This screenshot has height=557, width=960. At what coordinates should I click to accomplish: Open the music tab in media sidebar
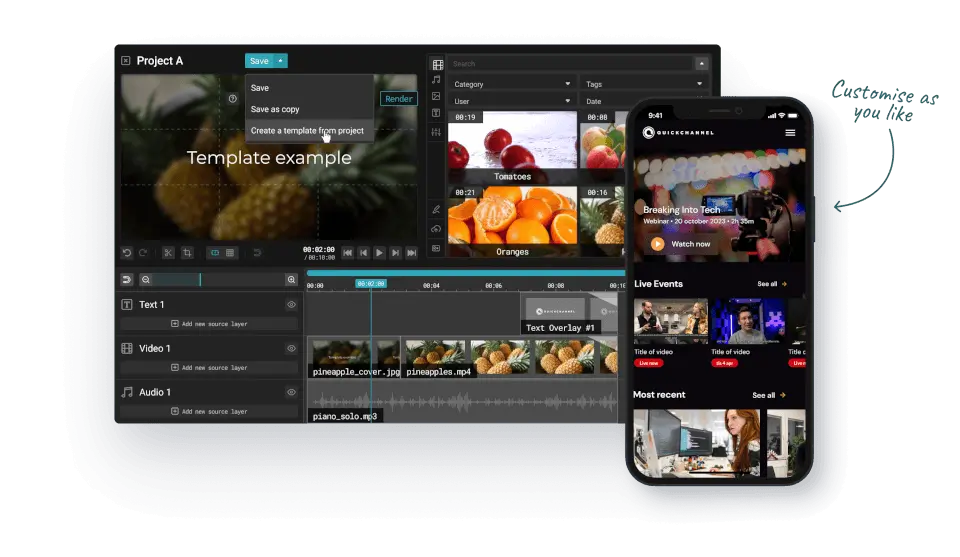pos(436,80)
